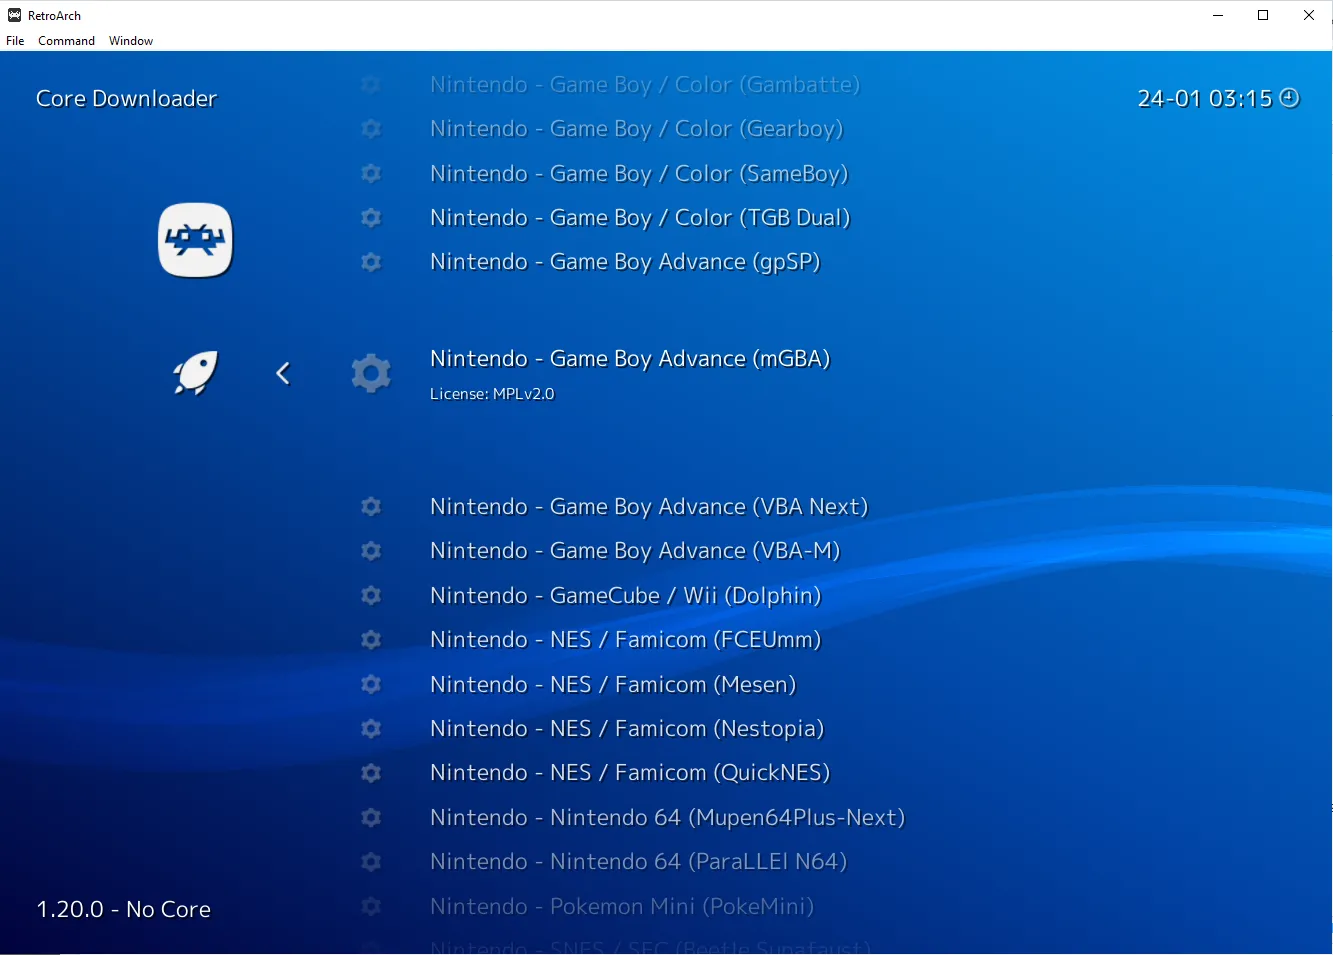Click the gear icon beside Mesen core
The width and height of the screenshot is (1333, 955).
(x=371, y=684)
